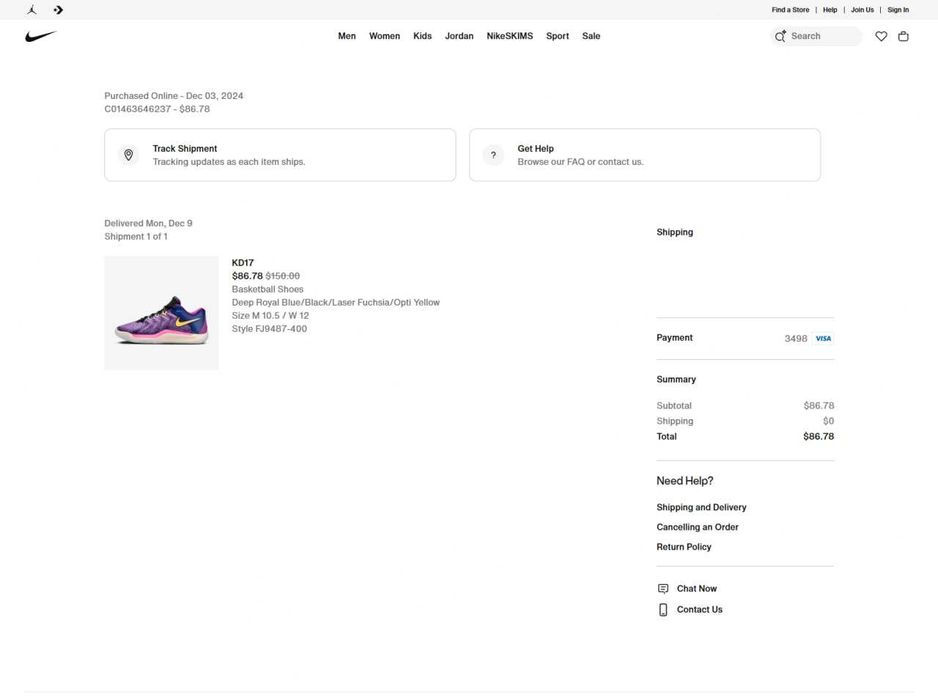Open the Get Help card
Image resolution: width=938 pixels, height=700 pixels.
coord(645,155)
